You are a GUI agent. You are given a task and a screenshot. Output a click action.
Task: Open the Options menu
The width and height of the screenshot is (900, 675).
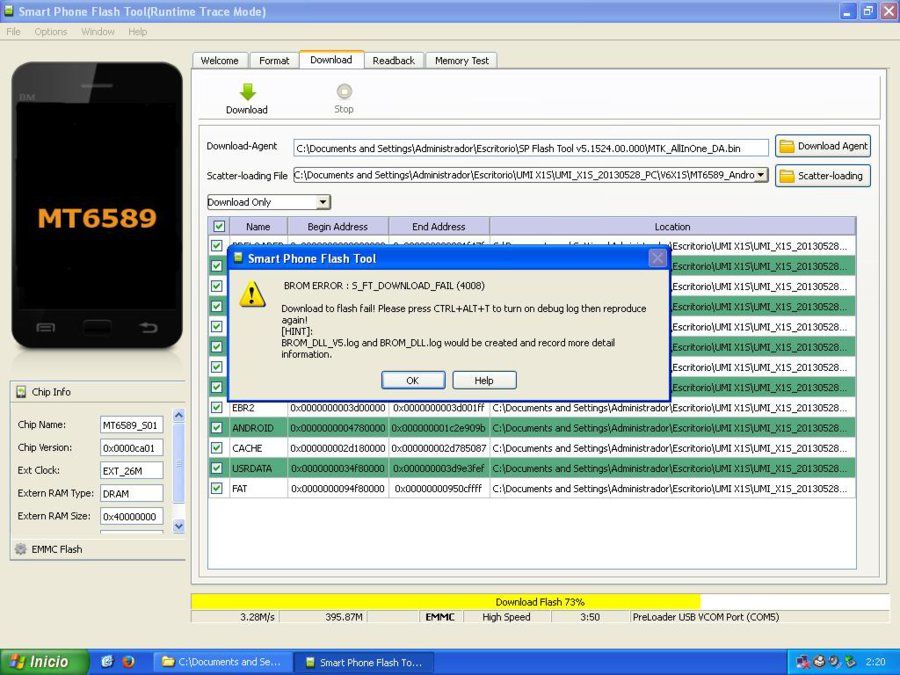point(51,32)
